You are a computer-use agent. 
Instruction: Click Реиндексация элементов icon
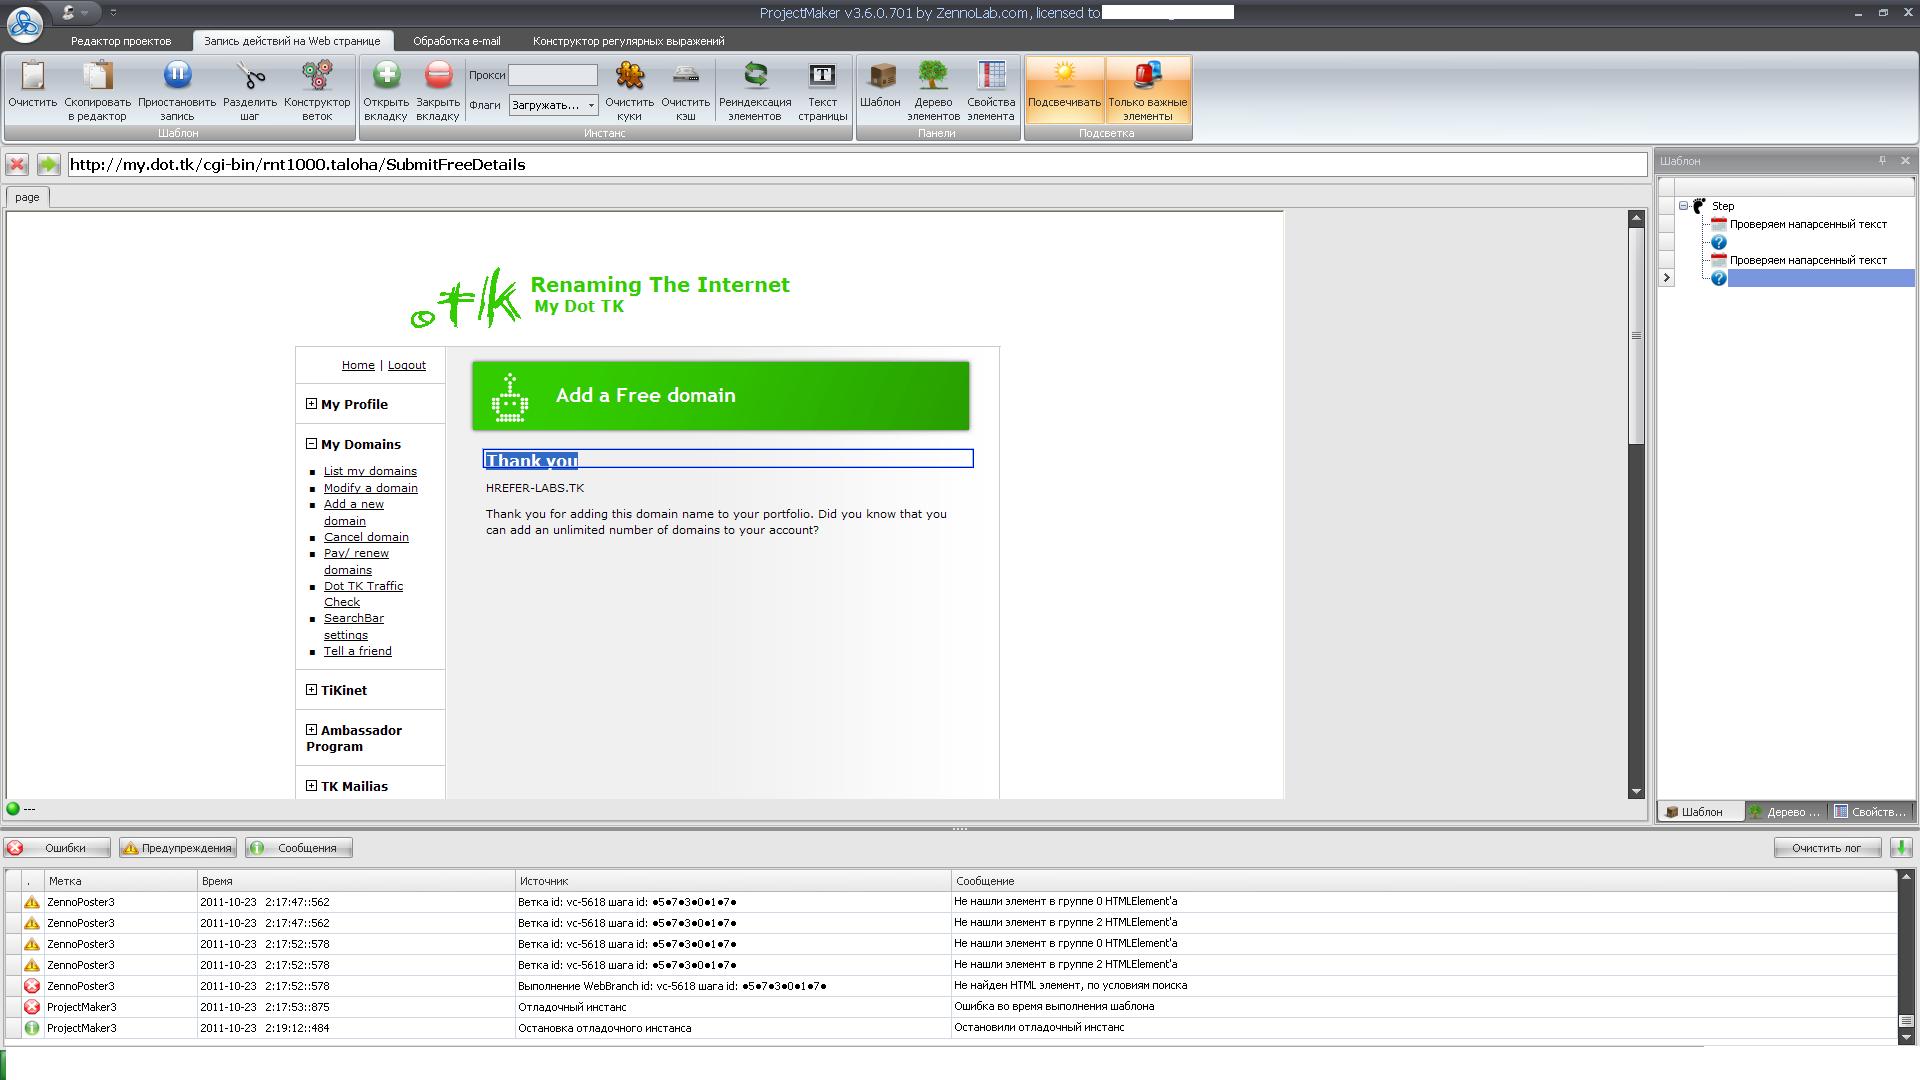(755, 77)
